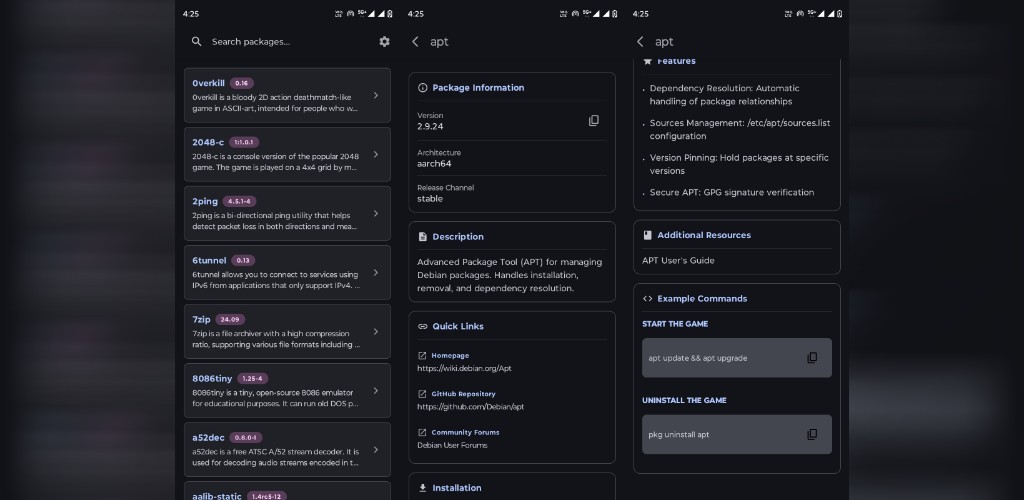Open 8086tiny details chevron
The height and width of the screenshot is (500, 1024).
[x=376, y=391]
